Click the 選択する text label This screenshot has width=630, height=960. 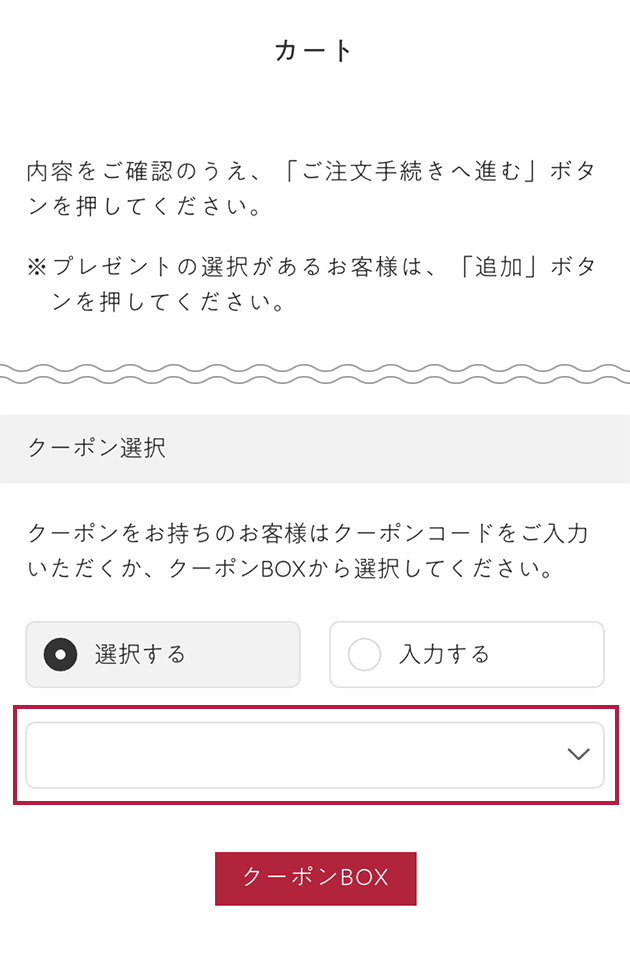pos(140,655)
